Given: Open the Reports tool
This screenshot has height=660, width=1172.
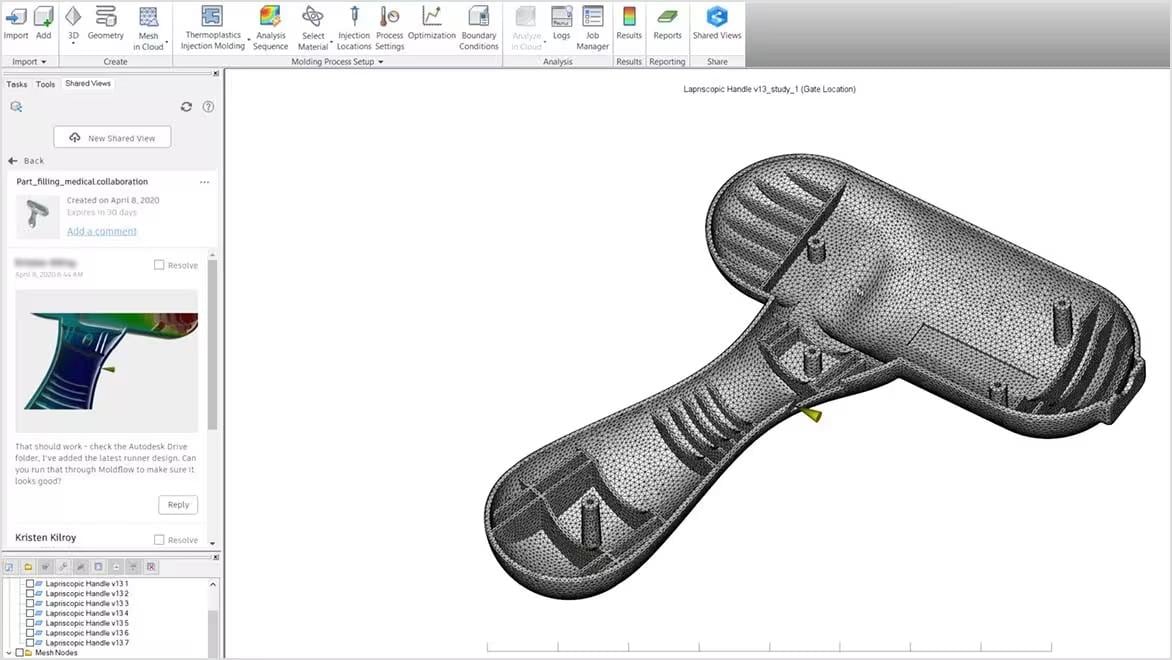Looking at the screenshot, I should pos(667,25).
